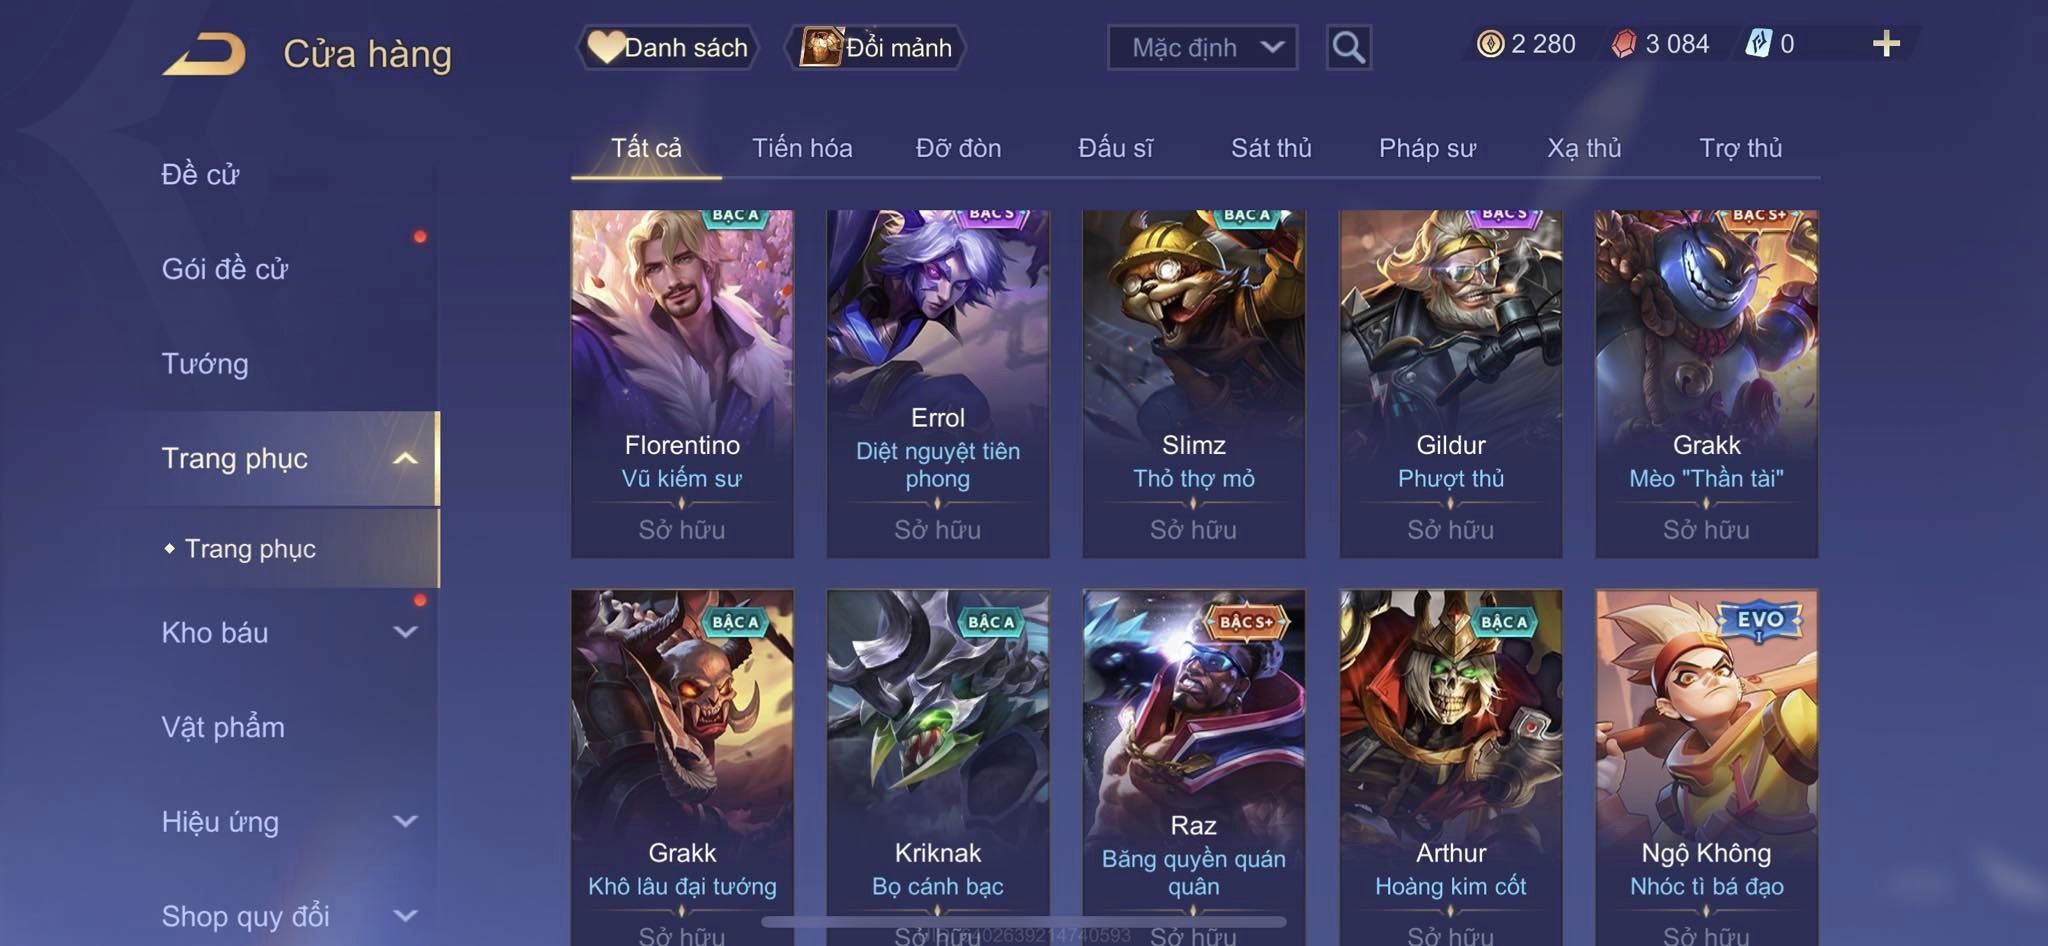Expand the Hiệu ứng sidebar section
This screenshot has width=2048, height=946.
tap(405, 821)
